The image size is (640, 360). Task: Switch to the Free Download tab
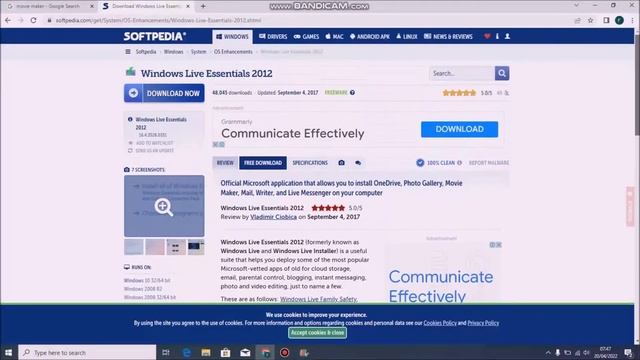(263, 163)
